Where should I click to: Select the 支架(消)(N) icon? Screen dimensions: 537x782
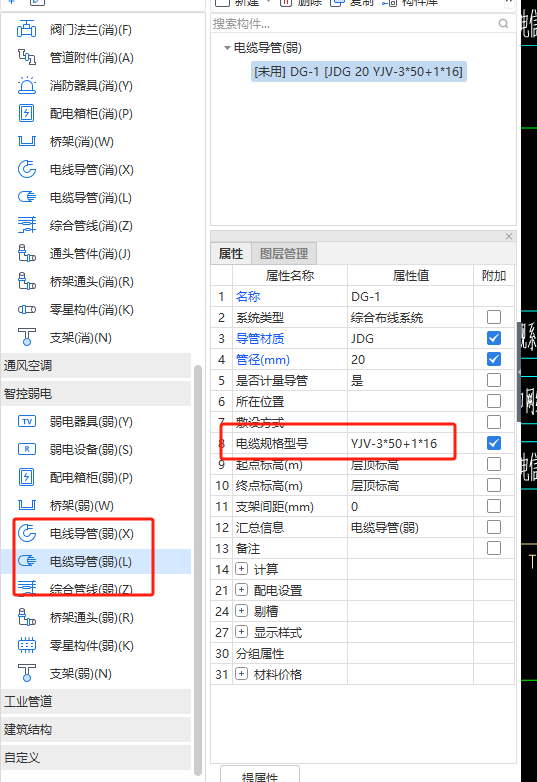click(26, 337)
